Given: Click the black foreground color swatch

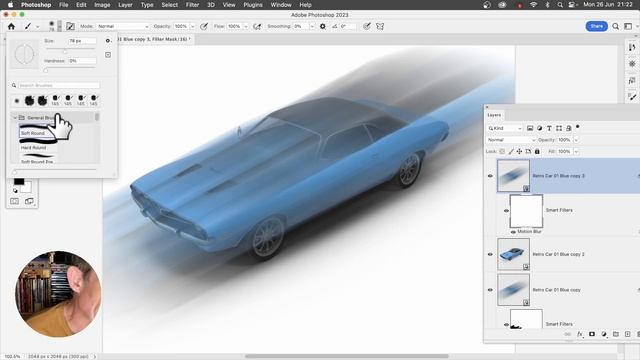Looking at the screenshot, I should coord(19,182).
